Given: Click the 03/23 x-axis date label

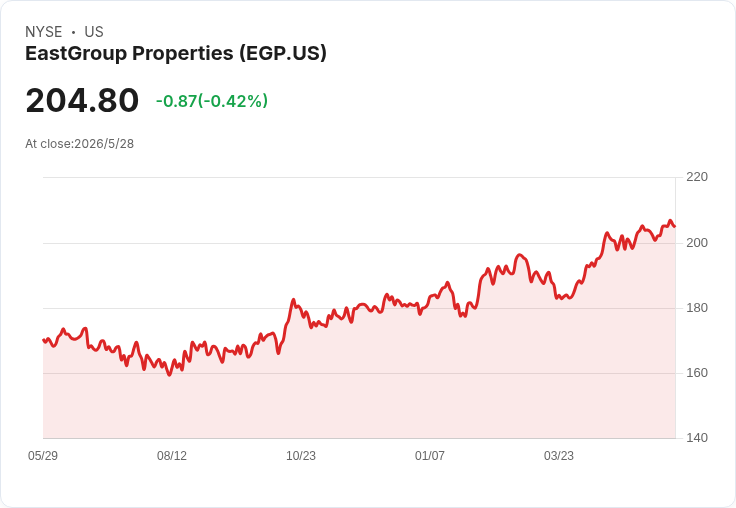Looking at the screenshot, I should tap(559, 455).
